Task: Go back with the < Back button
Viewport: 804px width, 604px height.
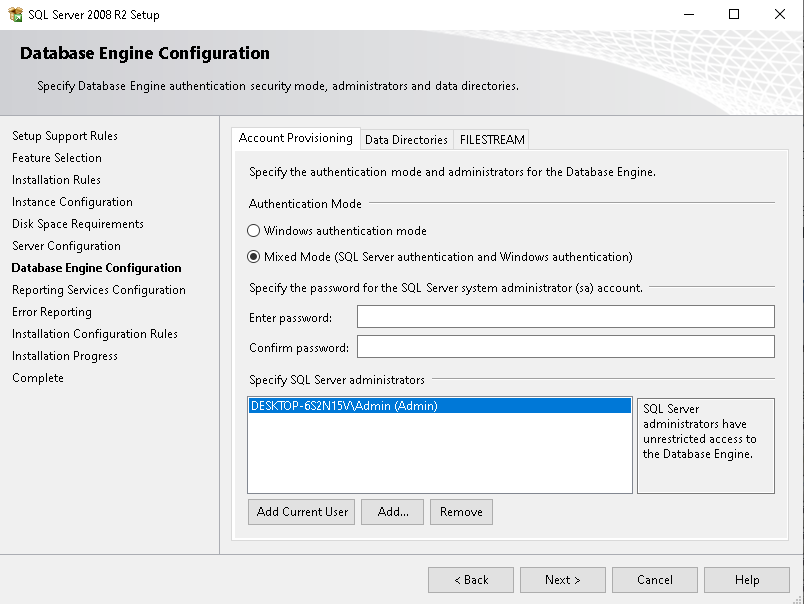Action: pyautogui.click(x=471, y=579)
